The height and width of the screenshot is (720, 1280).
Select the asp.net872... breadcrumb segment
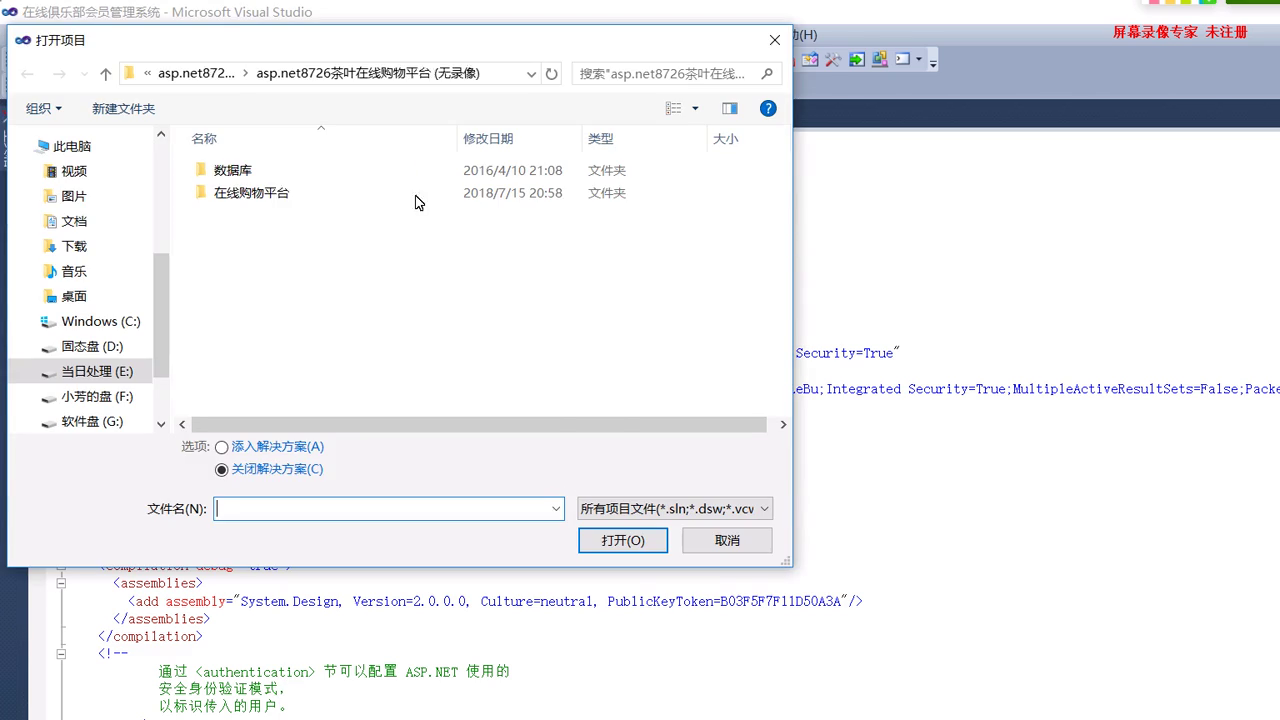(196, 73)
